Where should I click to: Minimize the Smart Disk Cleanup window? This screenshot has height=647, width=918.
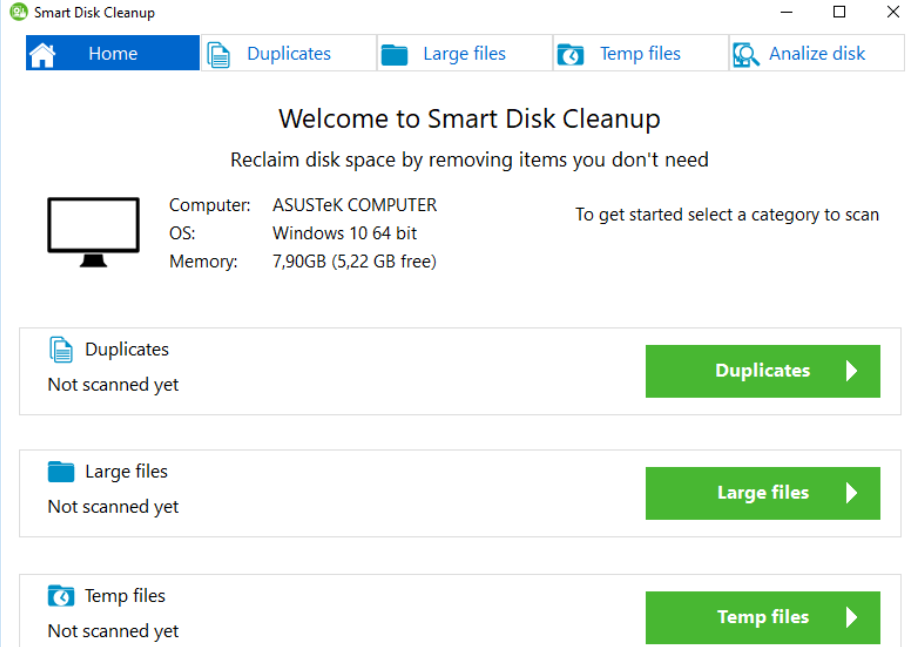[x=787, y=12]
